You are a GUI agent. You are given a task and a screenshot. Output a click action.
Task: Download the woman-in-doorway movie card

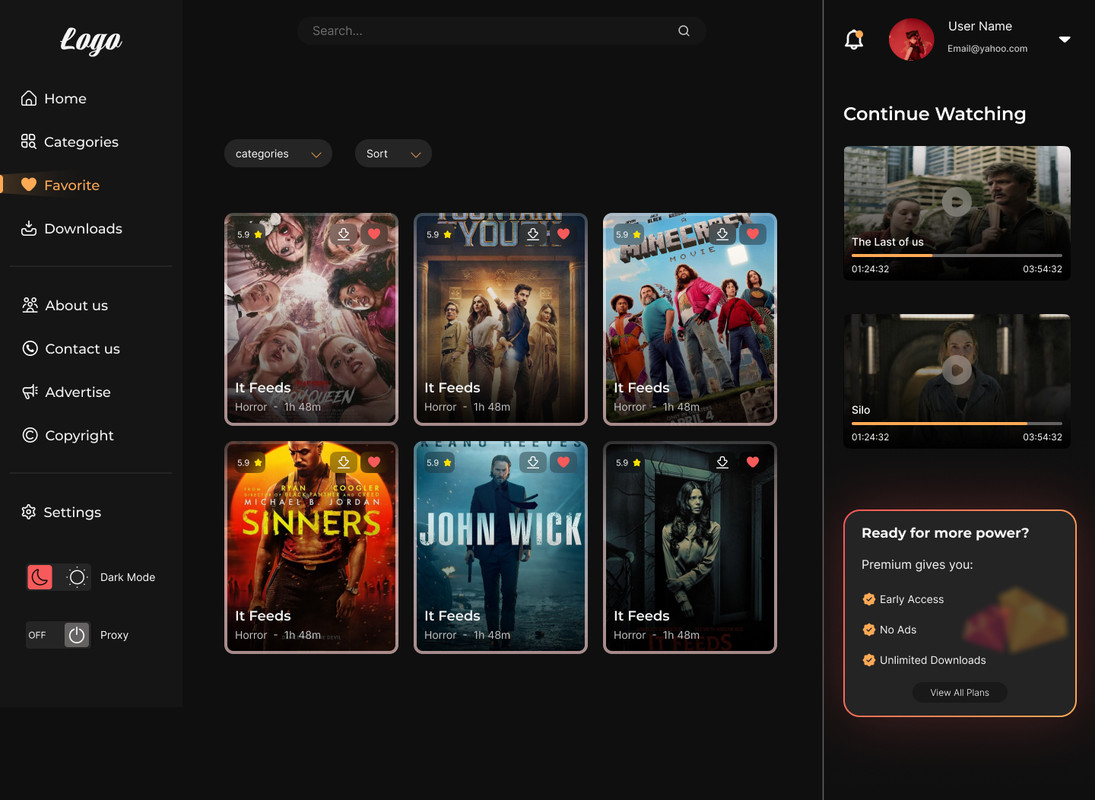click(x=722, y=462)
